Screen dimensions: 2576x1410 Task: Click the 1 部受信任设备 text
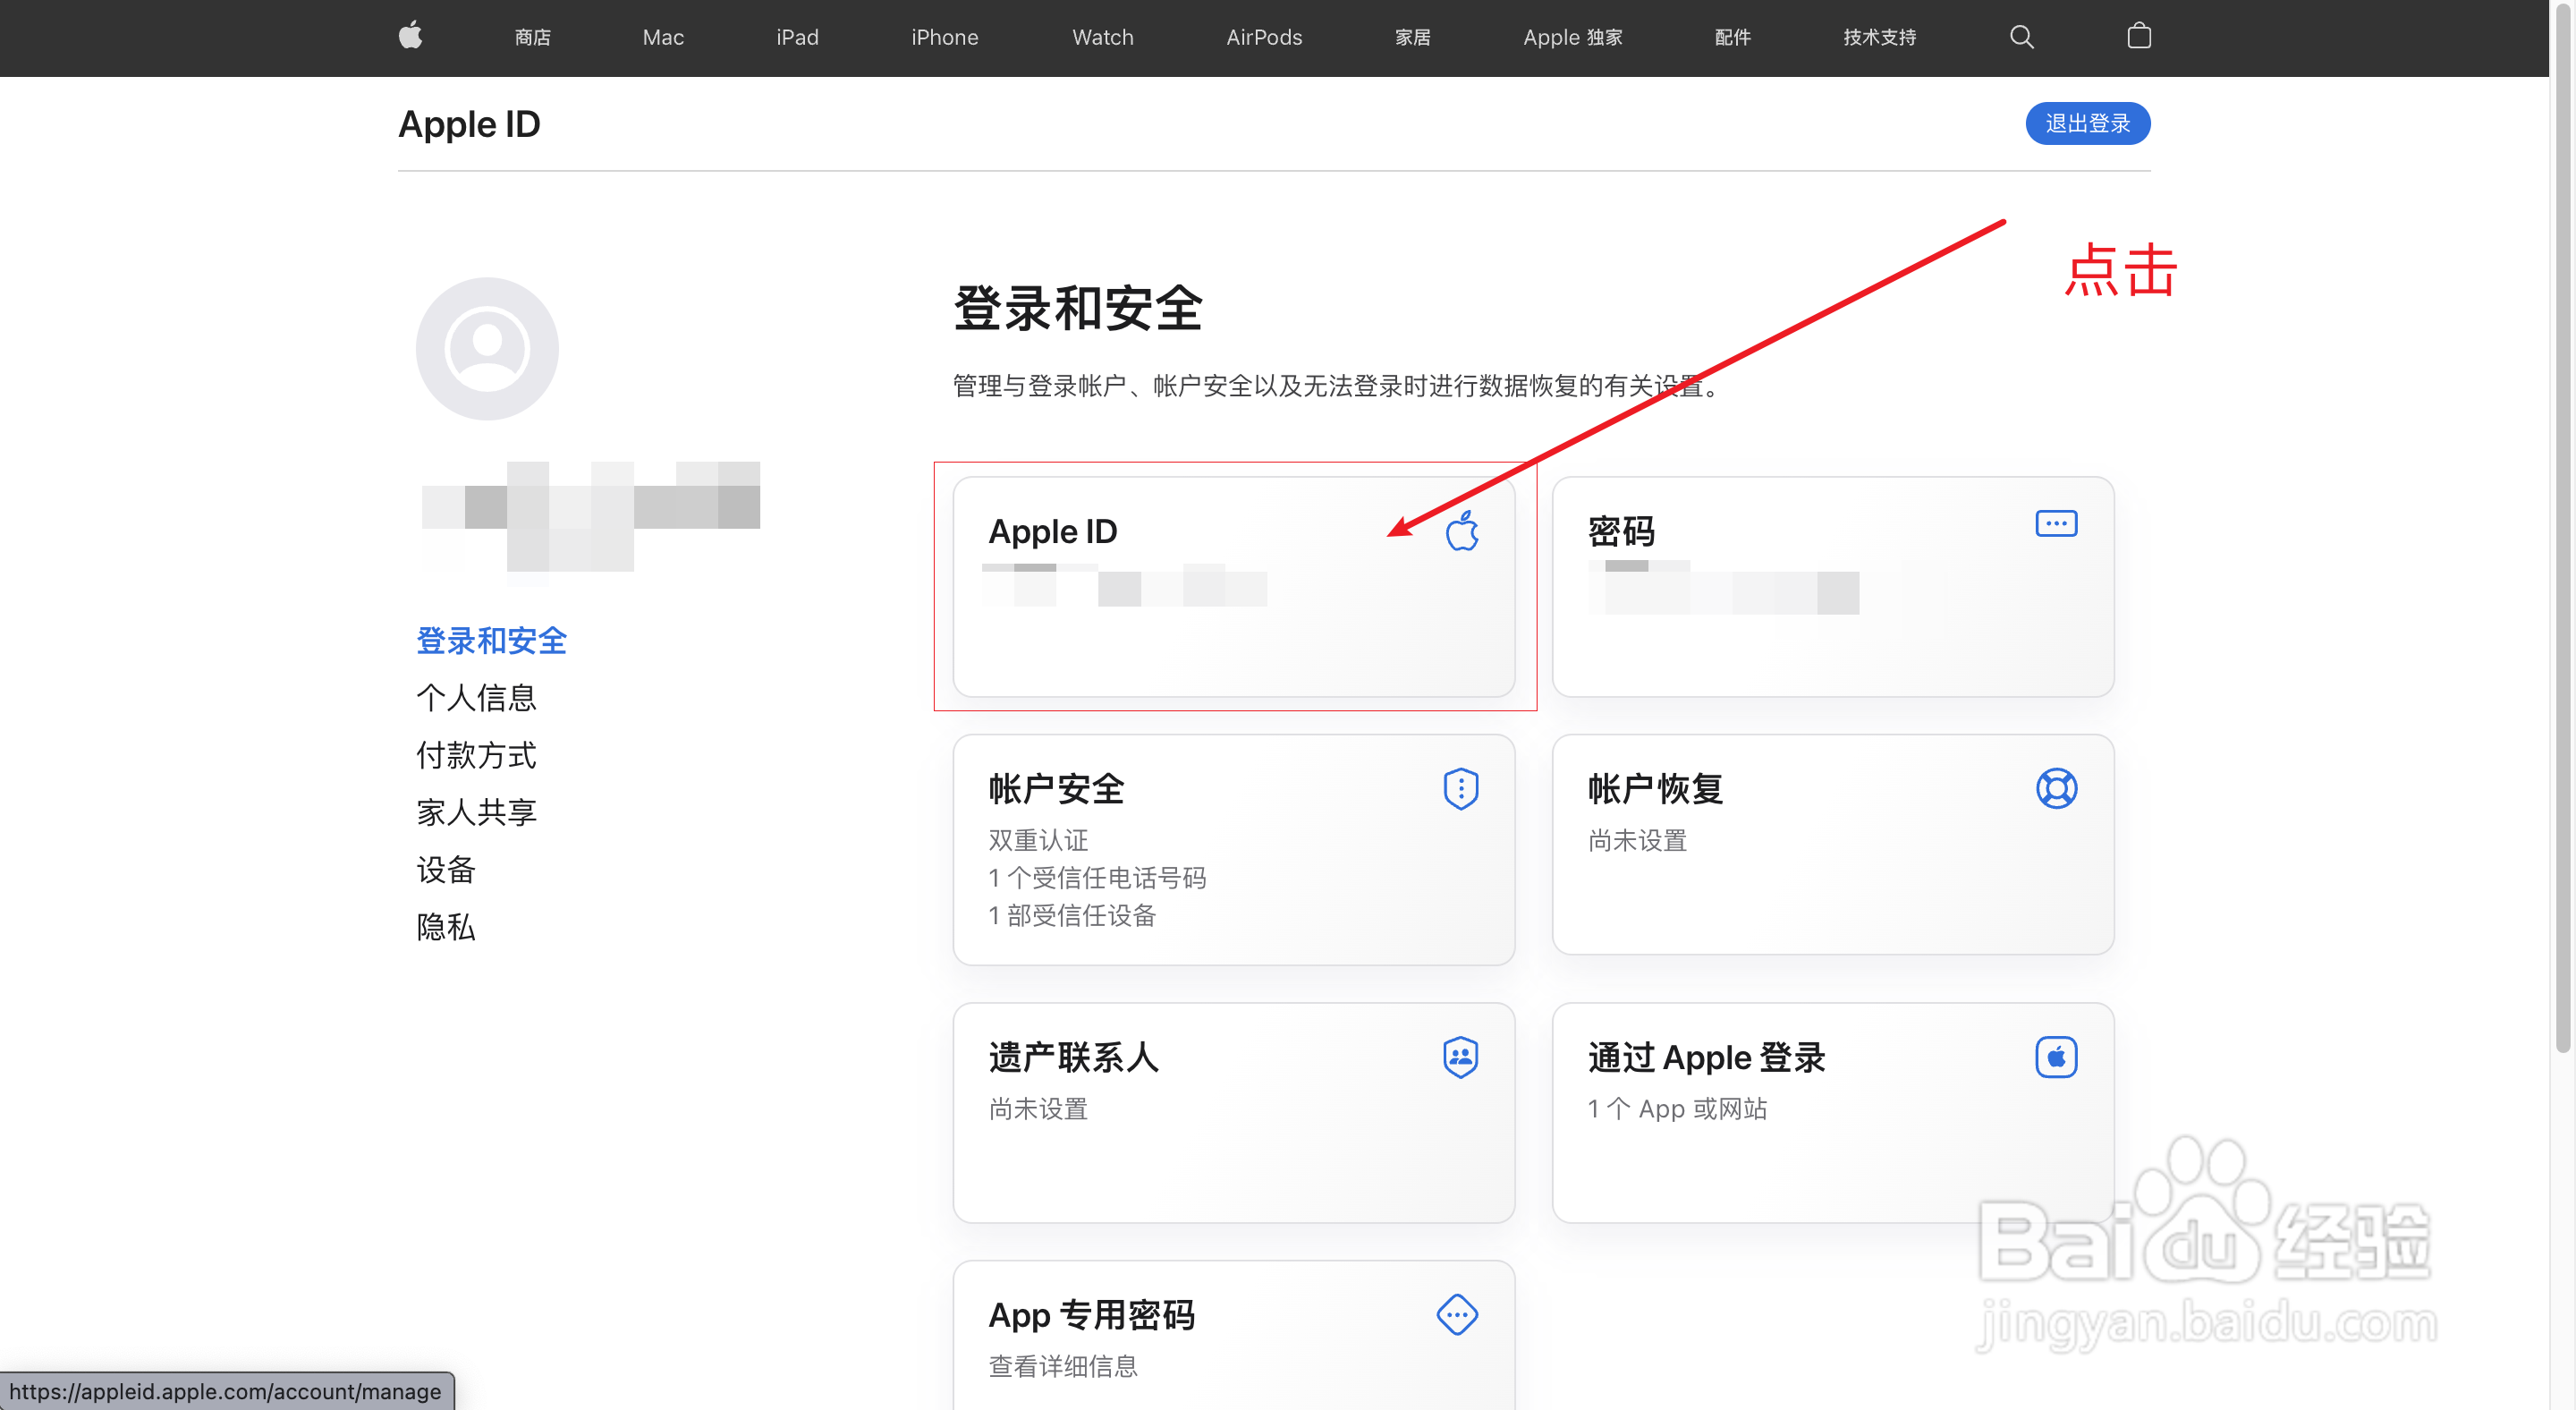[1072, 915]
